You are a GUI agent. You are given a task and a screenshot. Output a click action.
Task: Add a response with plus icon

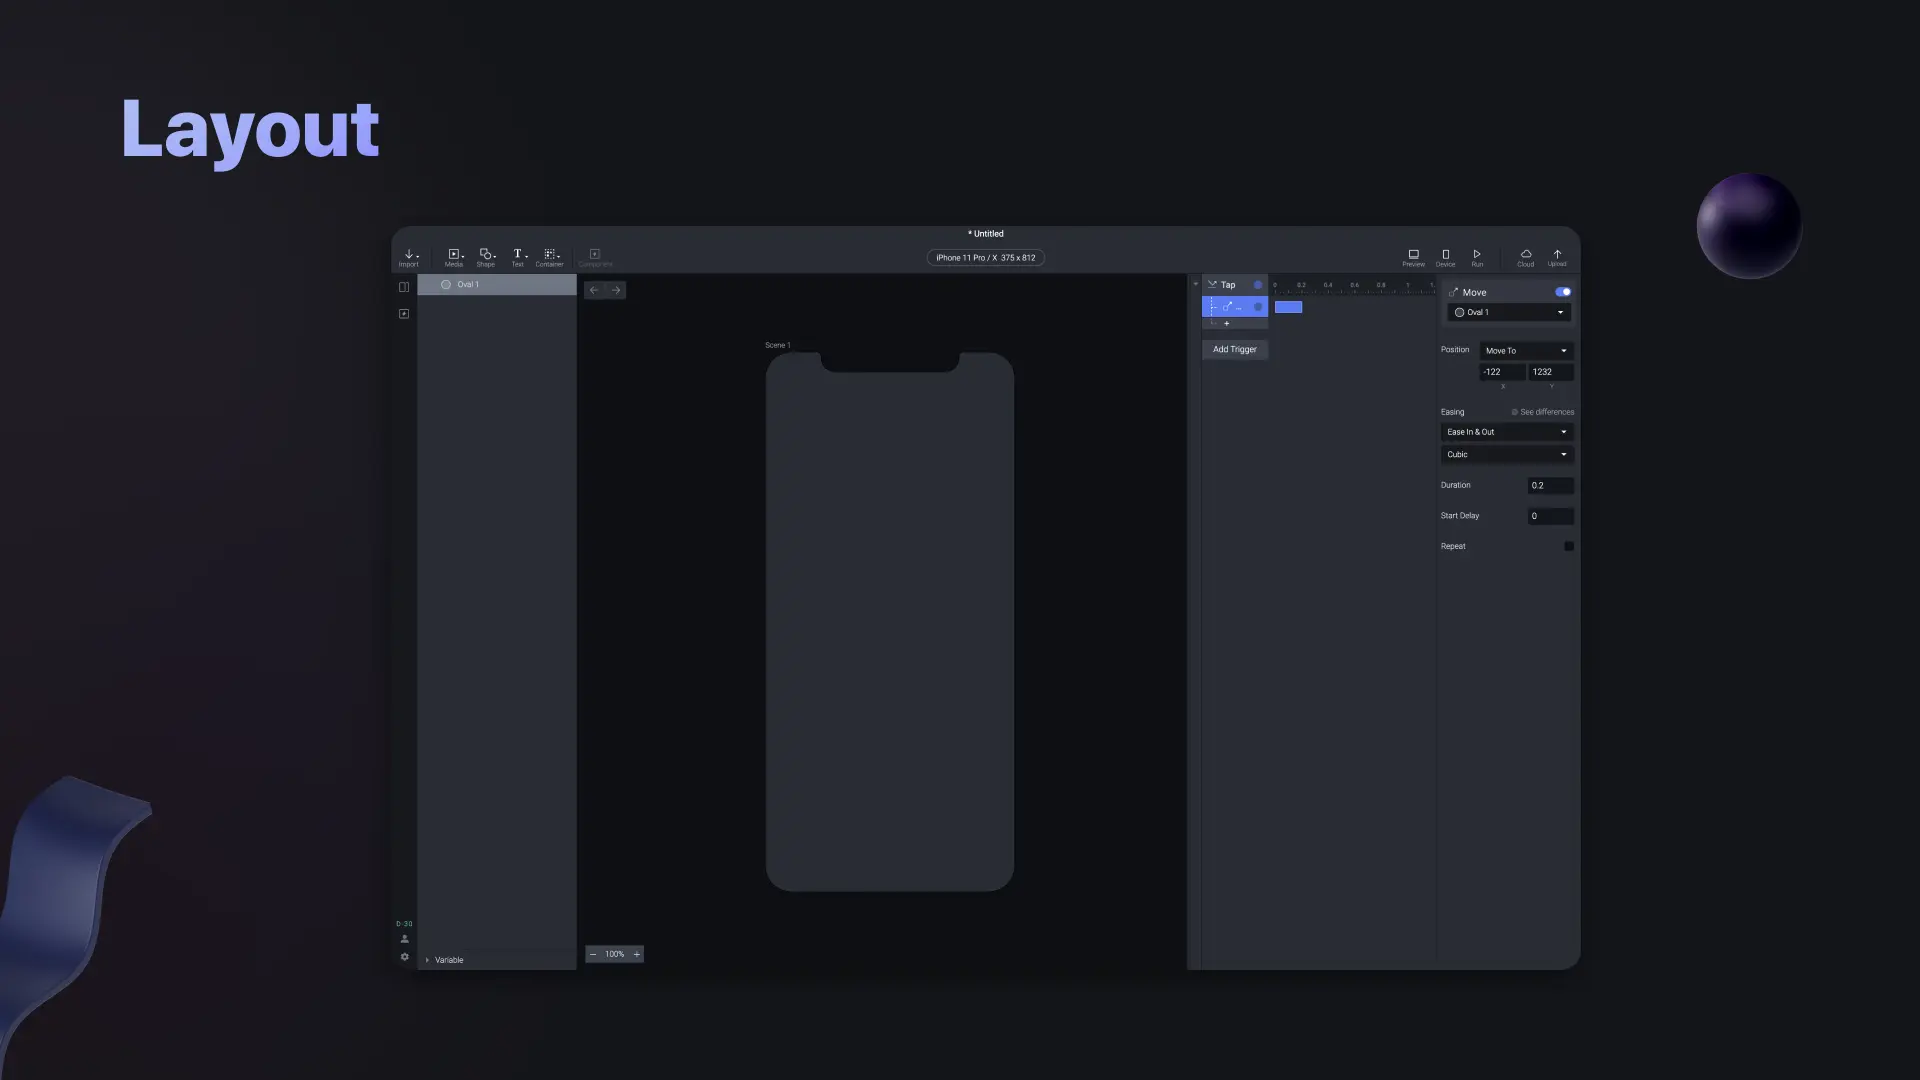coord(1227,324)
